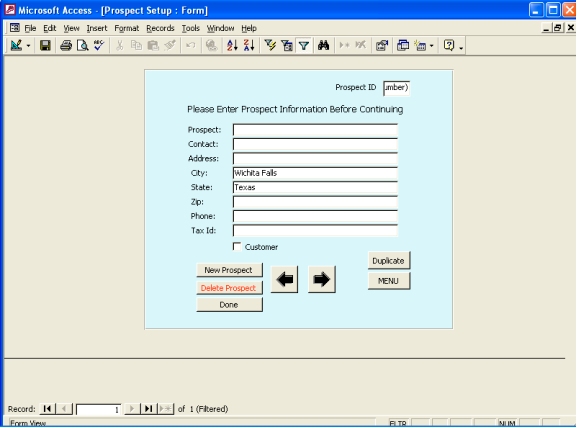Open toolbar options arrow next to Help icon
The width and height of the screenshot is (577, 428).
(461, 47)
